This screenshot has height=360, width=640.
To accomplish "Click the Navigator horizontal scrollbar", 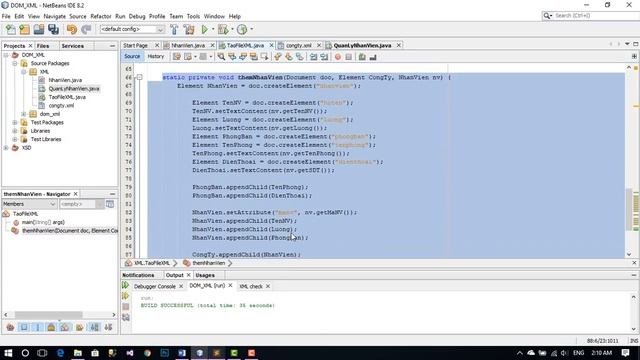I will click(x=49, y=315).
